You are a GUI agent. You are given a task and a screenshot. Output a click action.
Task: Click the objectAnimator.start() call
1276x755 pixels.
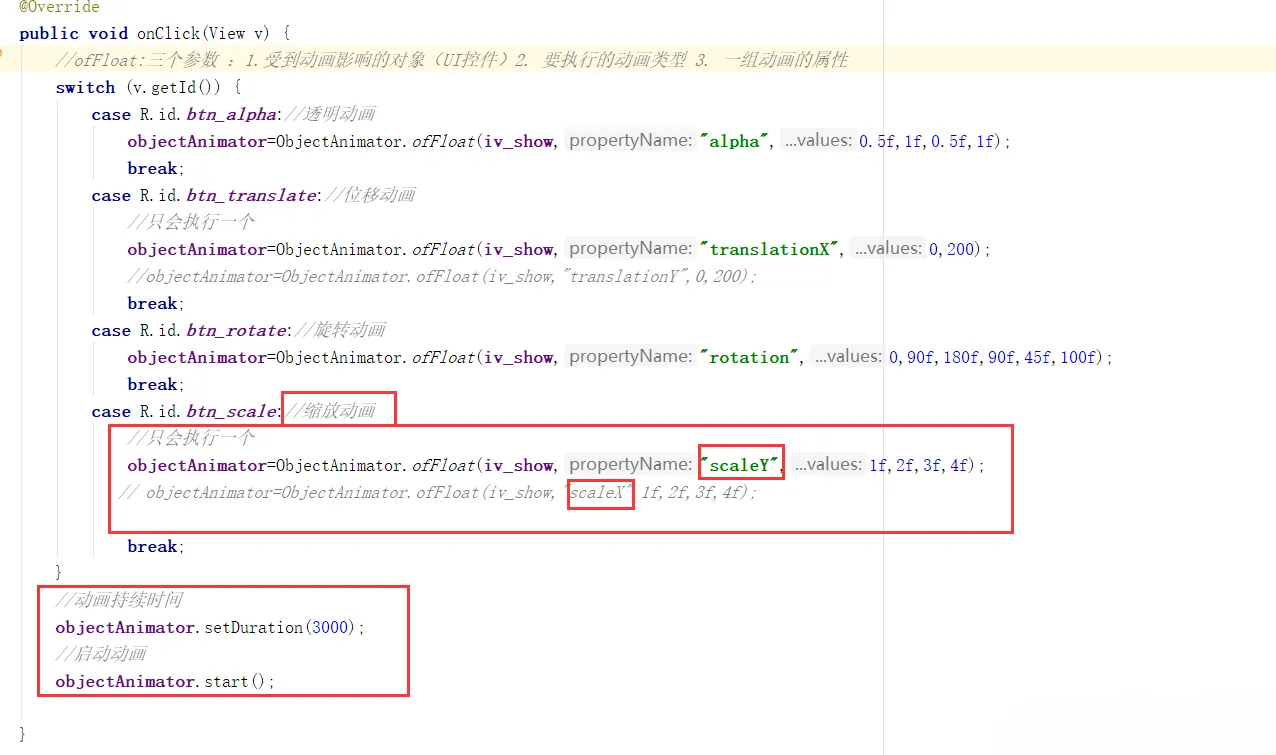(165, 682)
